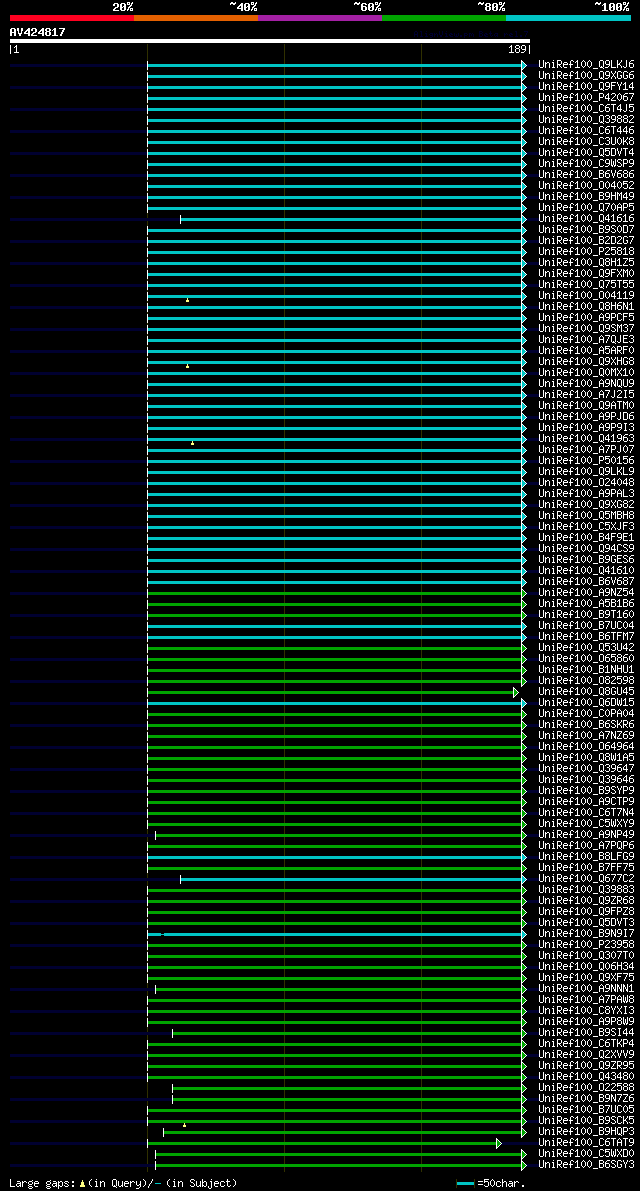Click hit label UniRef100_B9HQP3
The height and width of the screenshot is (1191, 640).
(586, 1131)
